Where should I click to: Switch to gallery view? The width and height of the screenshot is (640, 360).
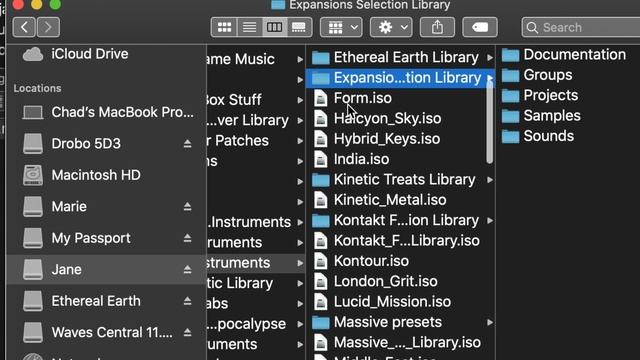pos(299,27)
